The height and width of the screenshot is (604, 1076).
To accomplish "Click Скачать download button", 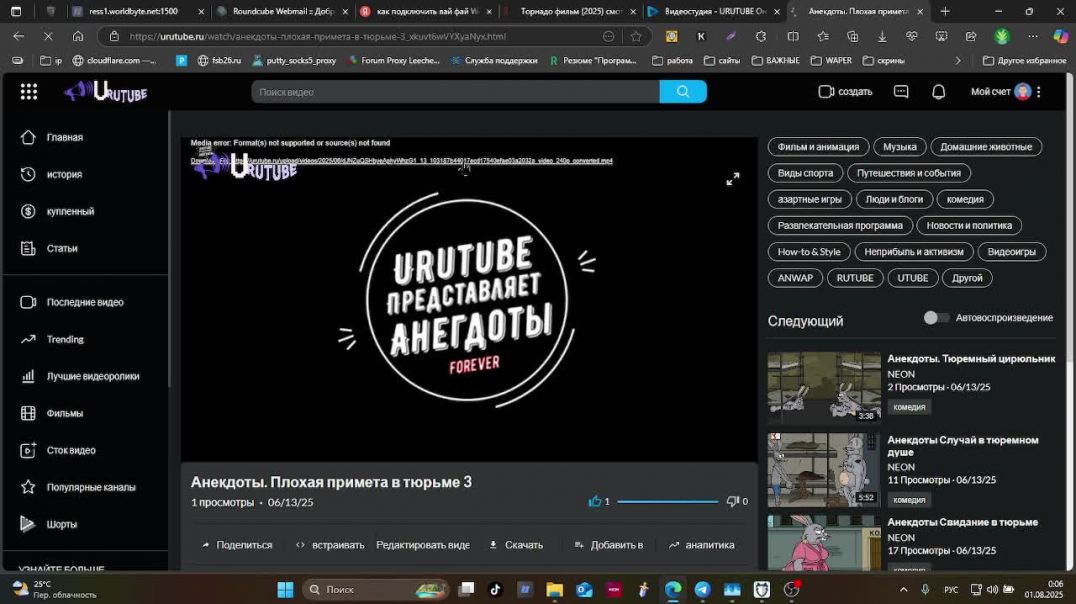I will pyautogui.click(x=516, y=545).
